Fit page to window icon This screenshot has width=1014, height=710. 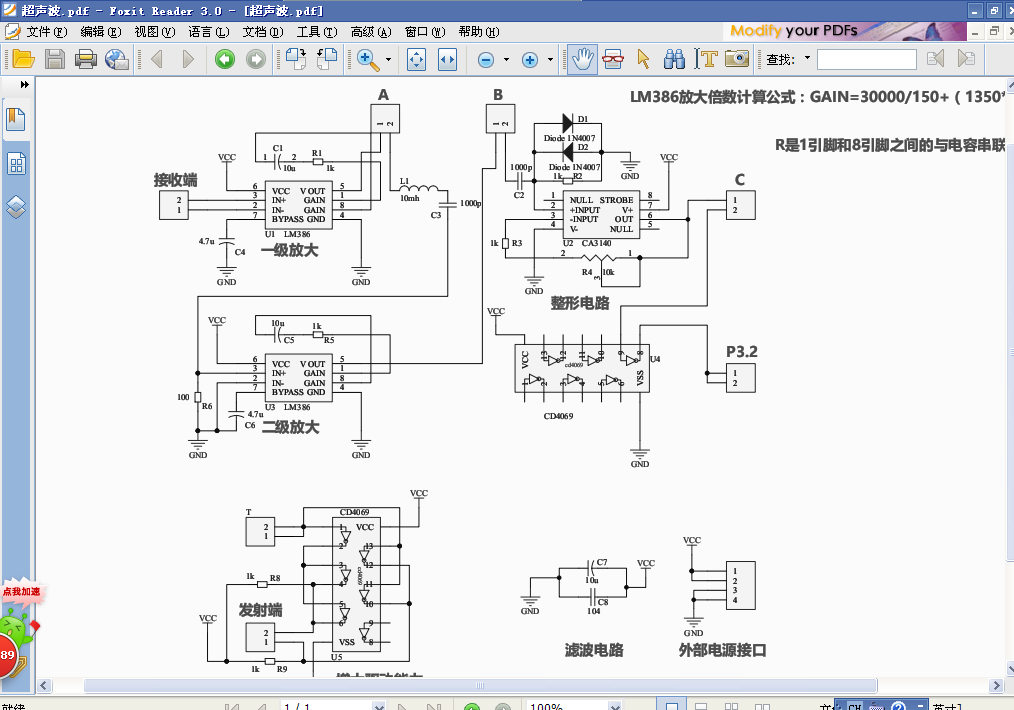pyautogui.click(x=416, y=59)
